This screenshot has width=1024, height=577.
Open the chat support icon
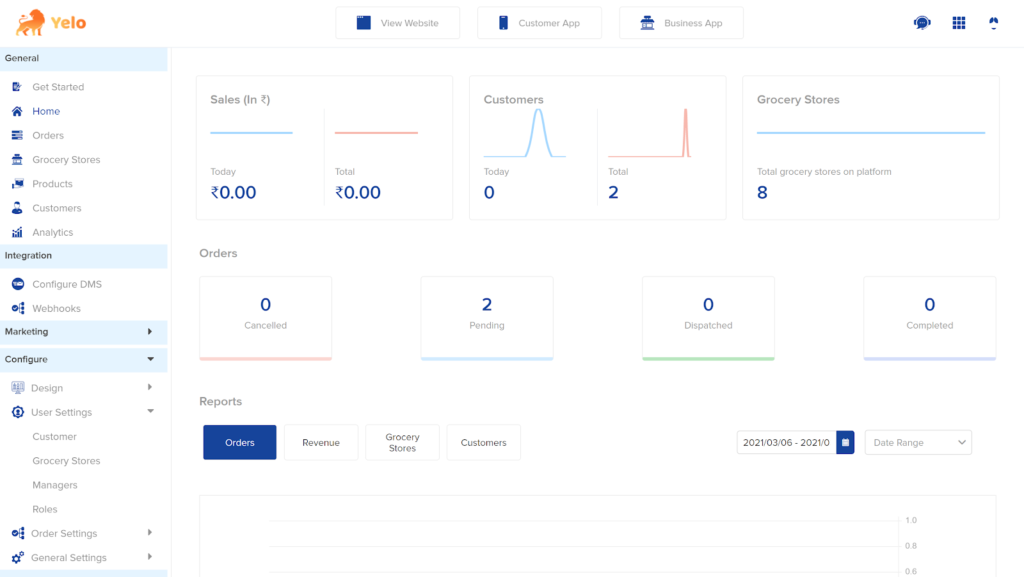coord(921,23)
